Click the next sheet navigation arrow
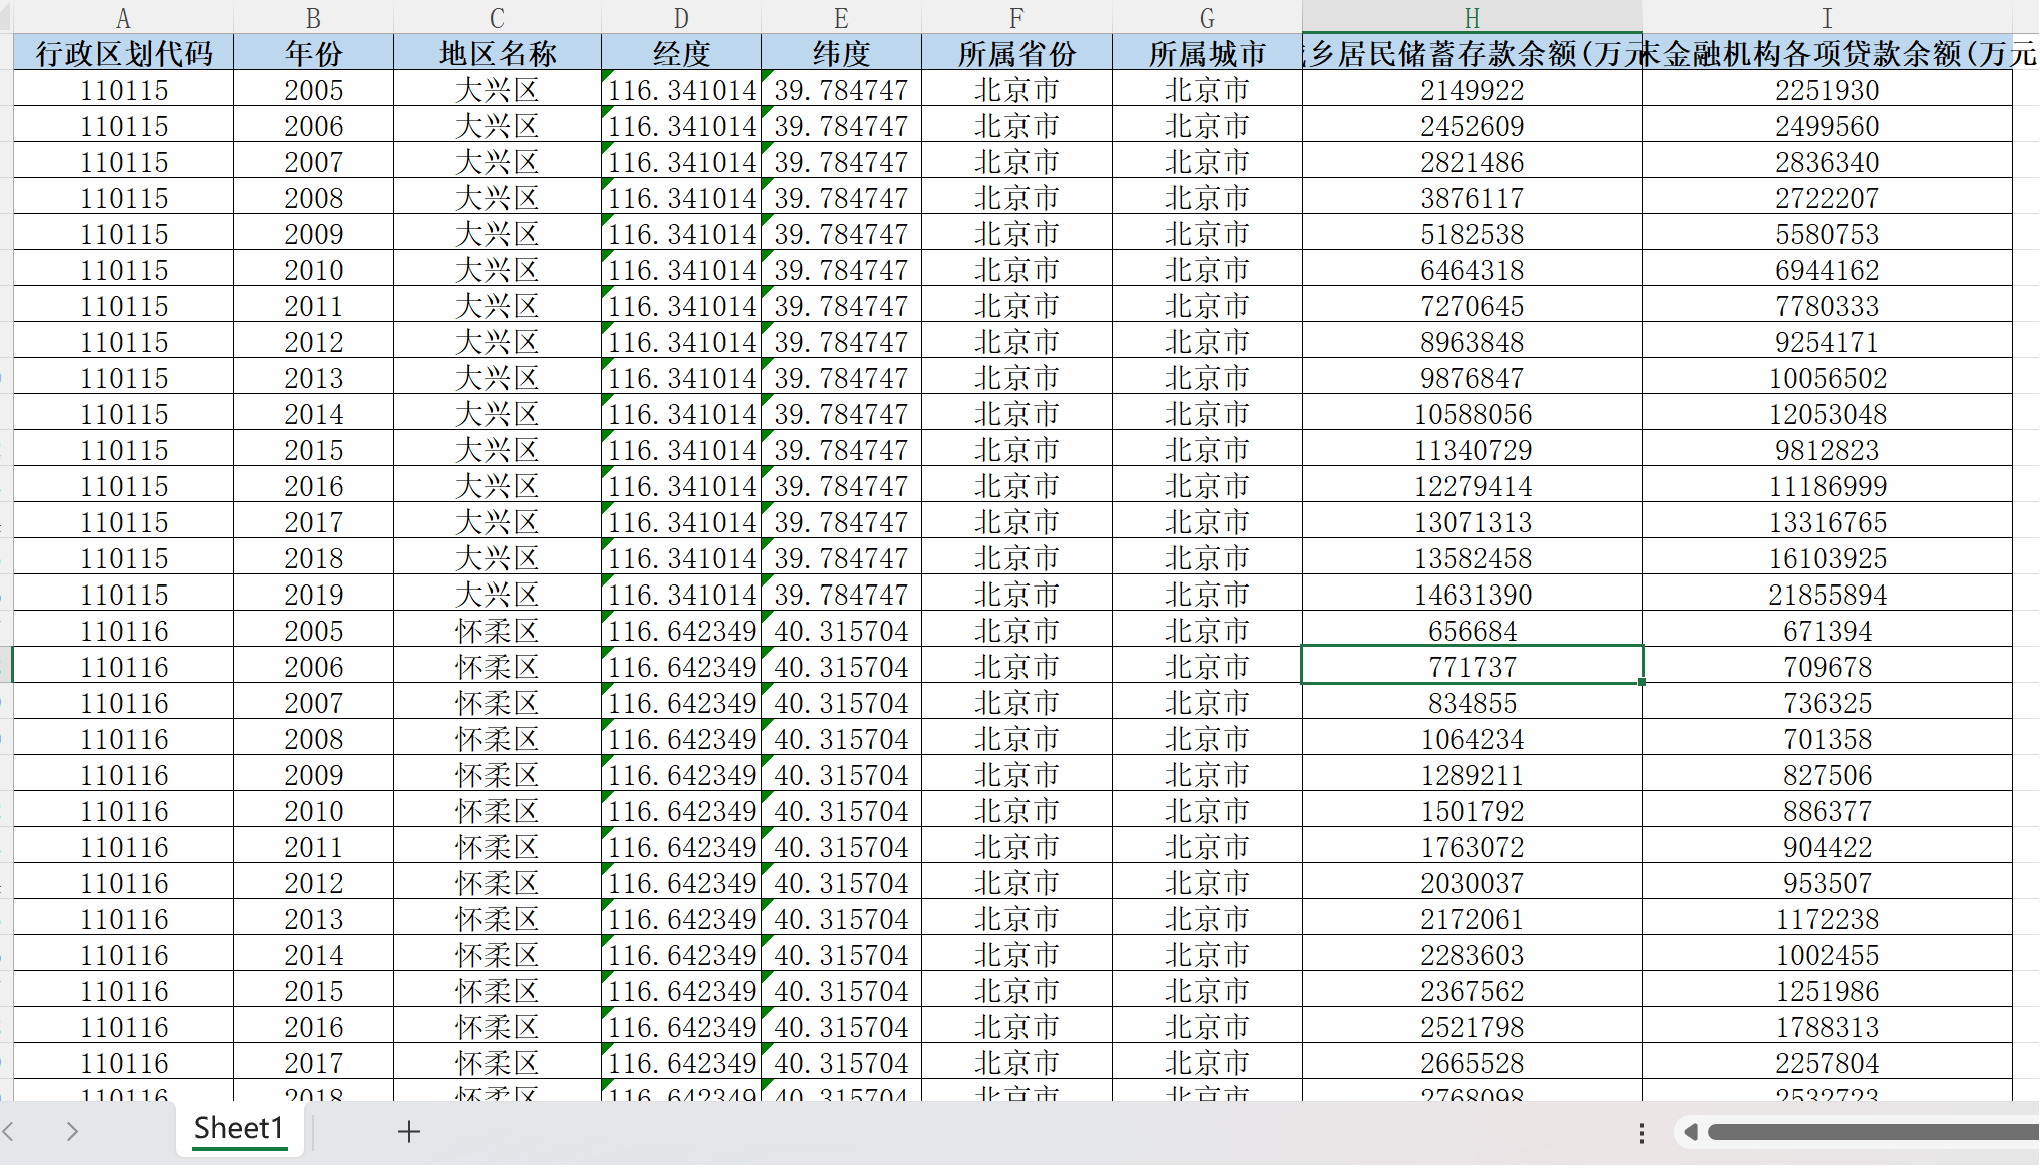Viewport: 2040px width, 1168px height. [72, 1131]
